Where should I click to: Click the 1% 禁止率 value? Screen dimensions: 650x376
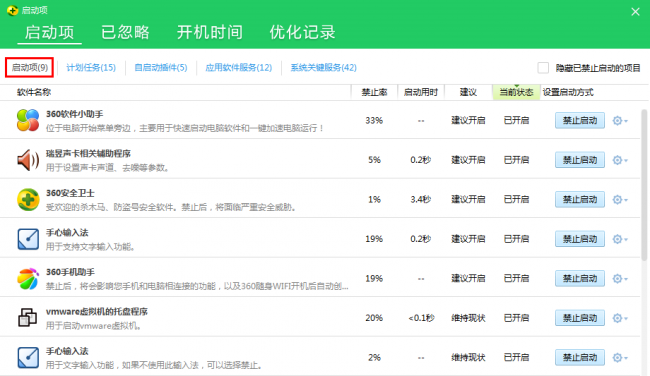tap(374, 200)
